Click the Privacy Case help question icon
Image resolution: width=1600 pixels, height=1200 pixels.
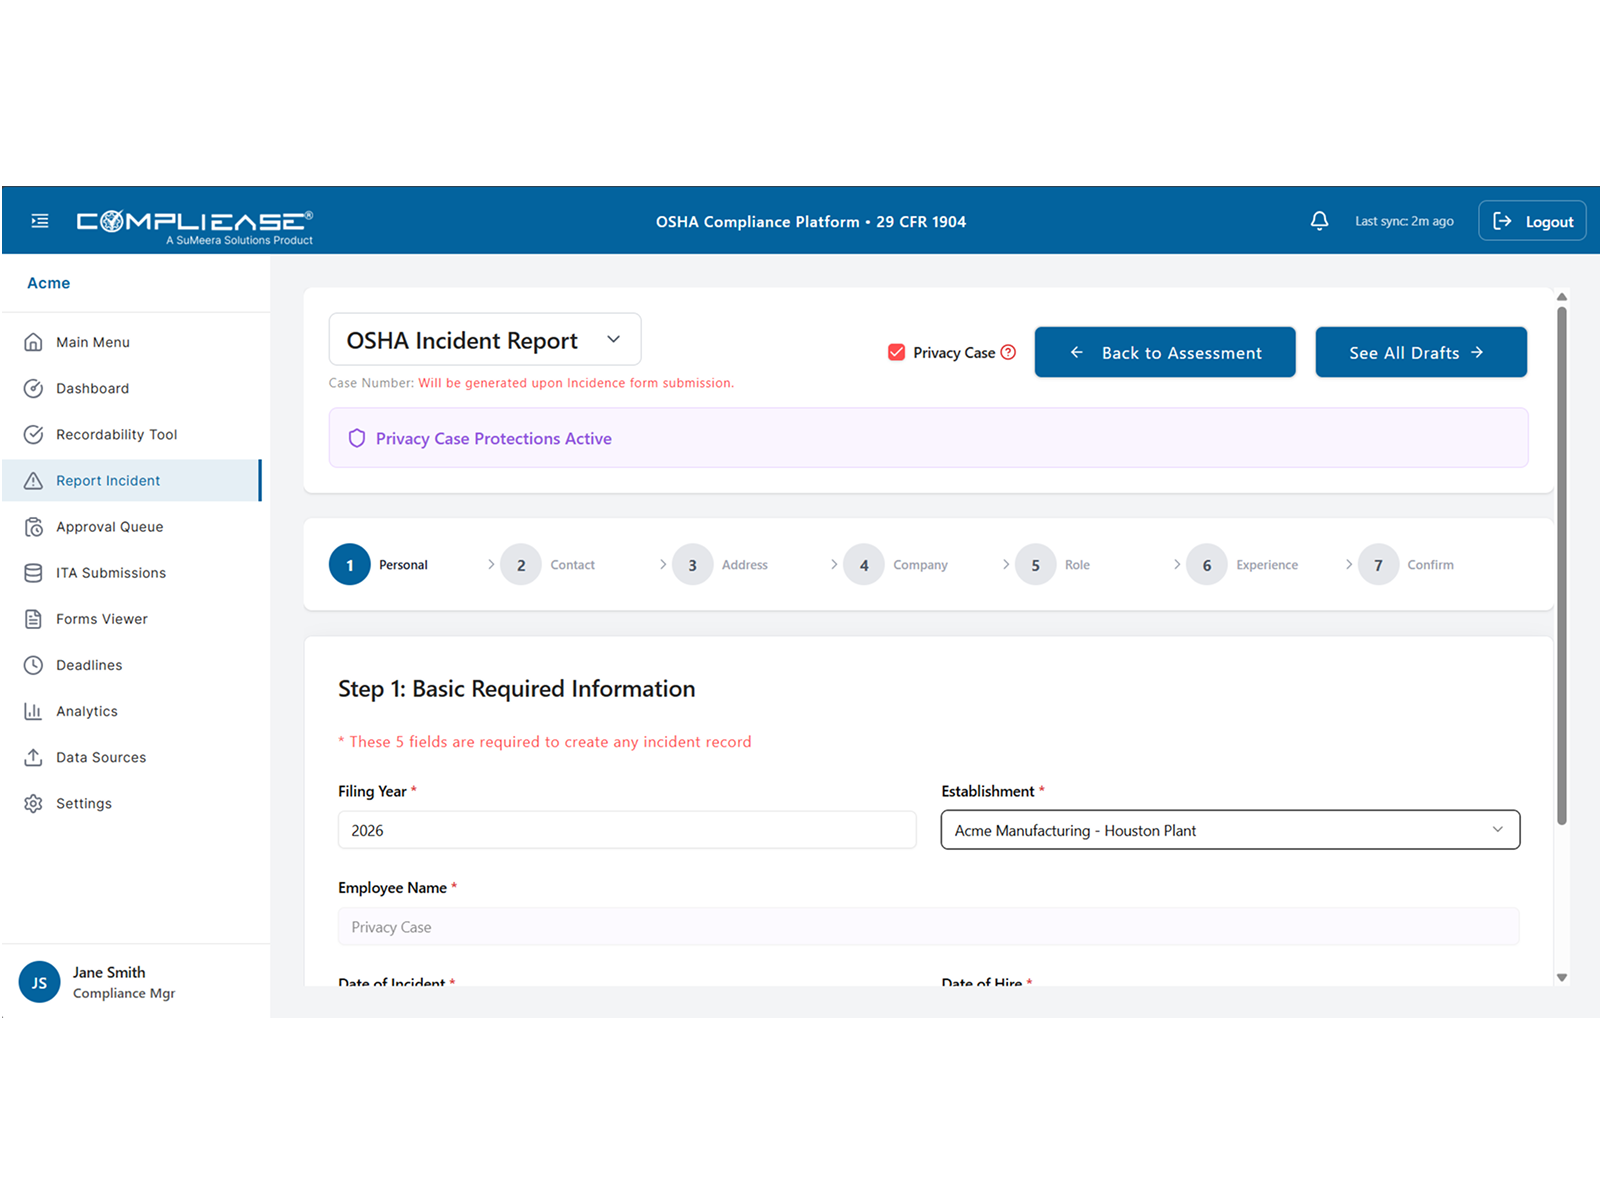coord(1008,352)
